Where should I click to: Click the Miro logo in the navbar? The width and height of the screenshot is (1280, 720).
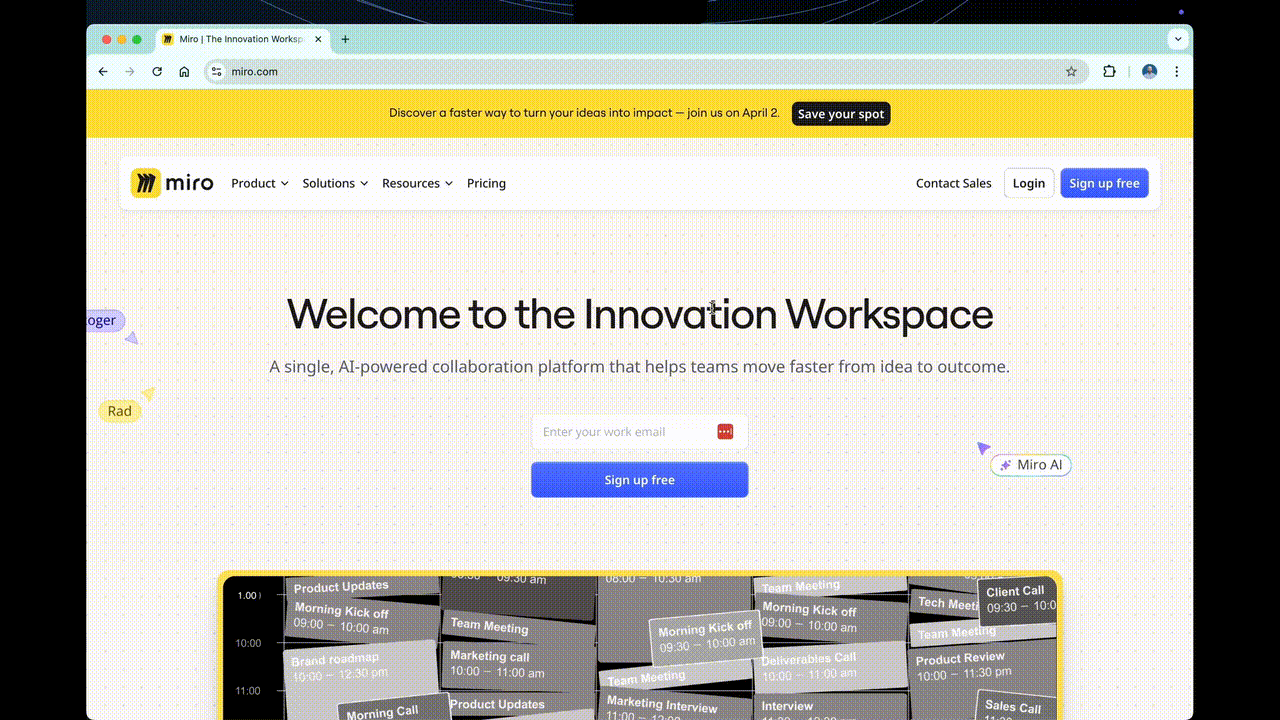click(172, 183)
